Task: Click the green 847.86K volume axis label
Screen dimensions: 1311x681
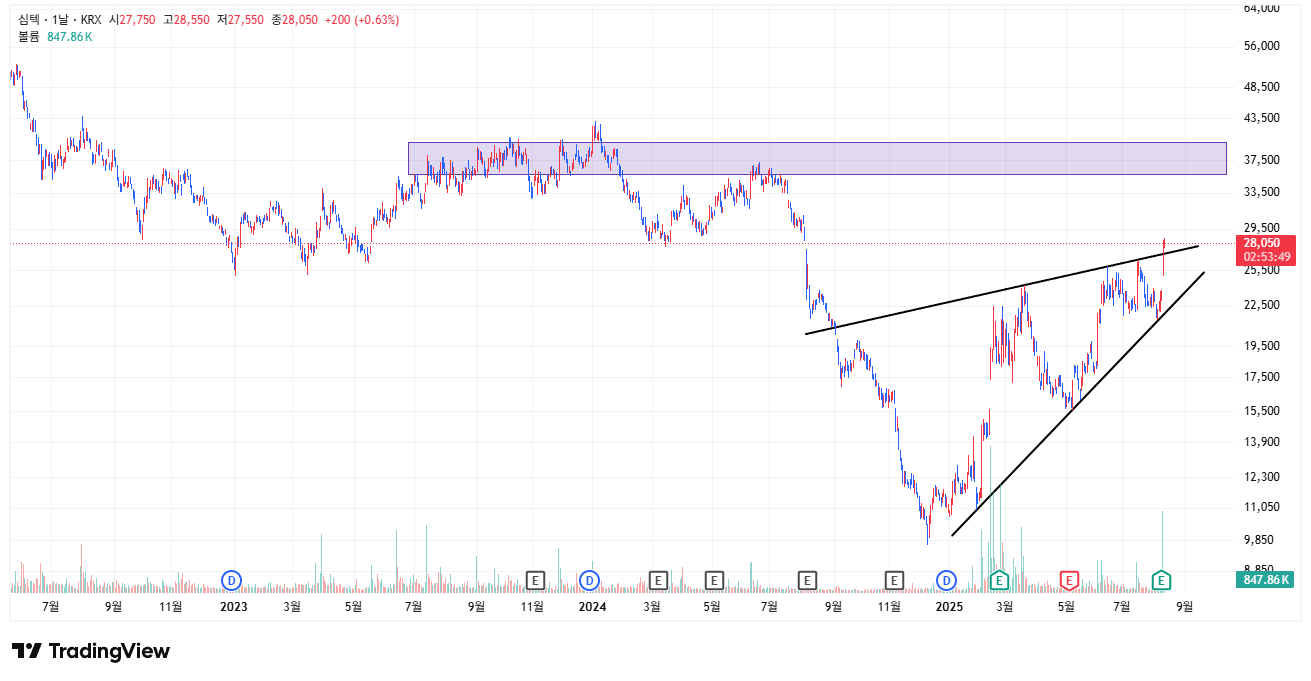Action: (1267, 579)
